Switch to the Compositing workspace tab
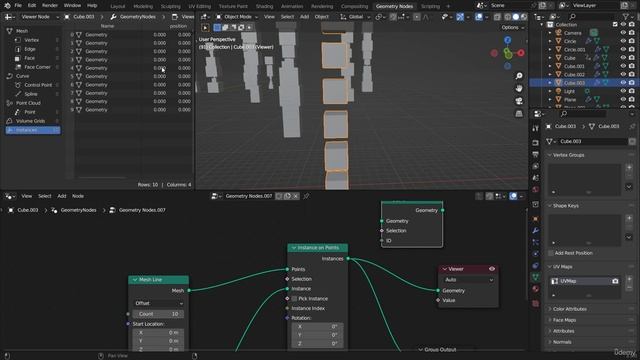Screen dimensions: 640x360 click(x=354, y=7)
